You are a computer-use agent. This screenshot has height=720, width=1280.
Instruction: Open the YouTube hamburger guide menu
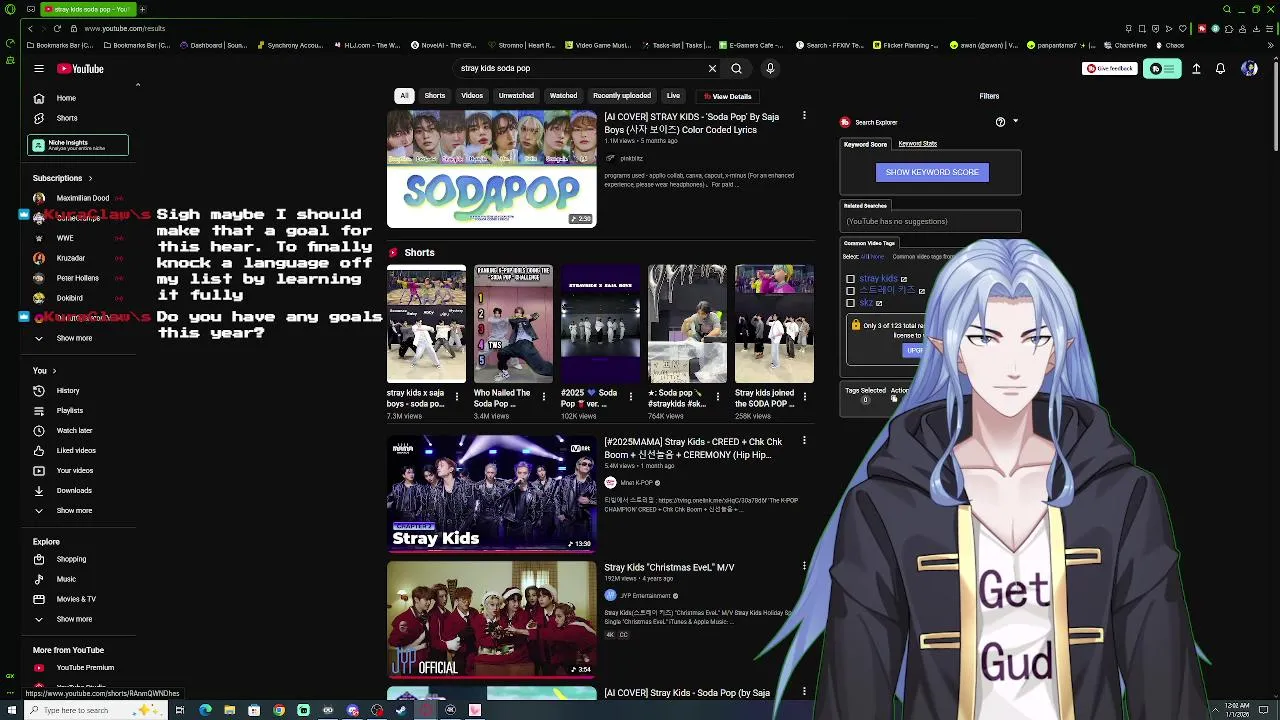39,69
